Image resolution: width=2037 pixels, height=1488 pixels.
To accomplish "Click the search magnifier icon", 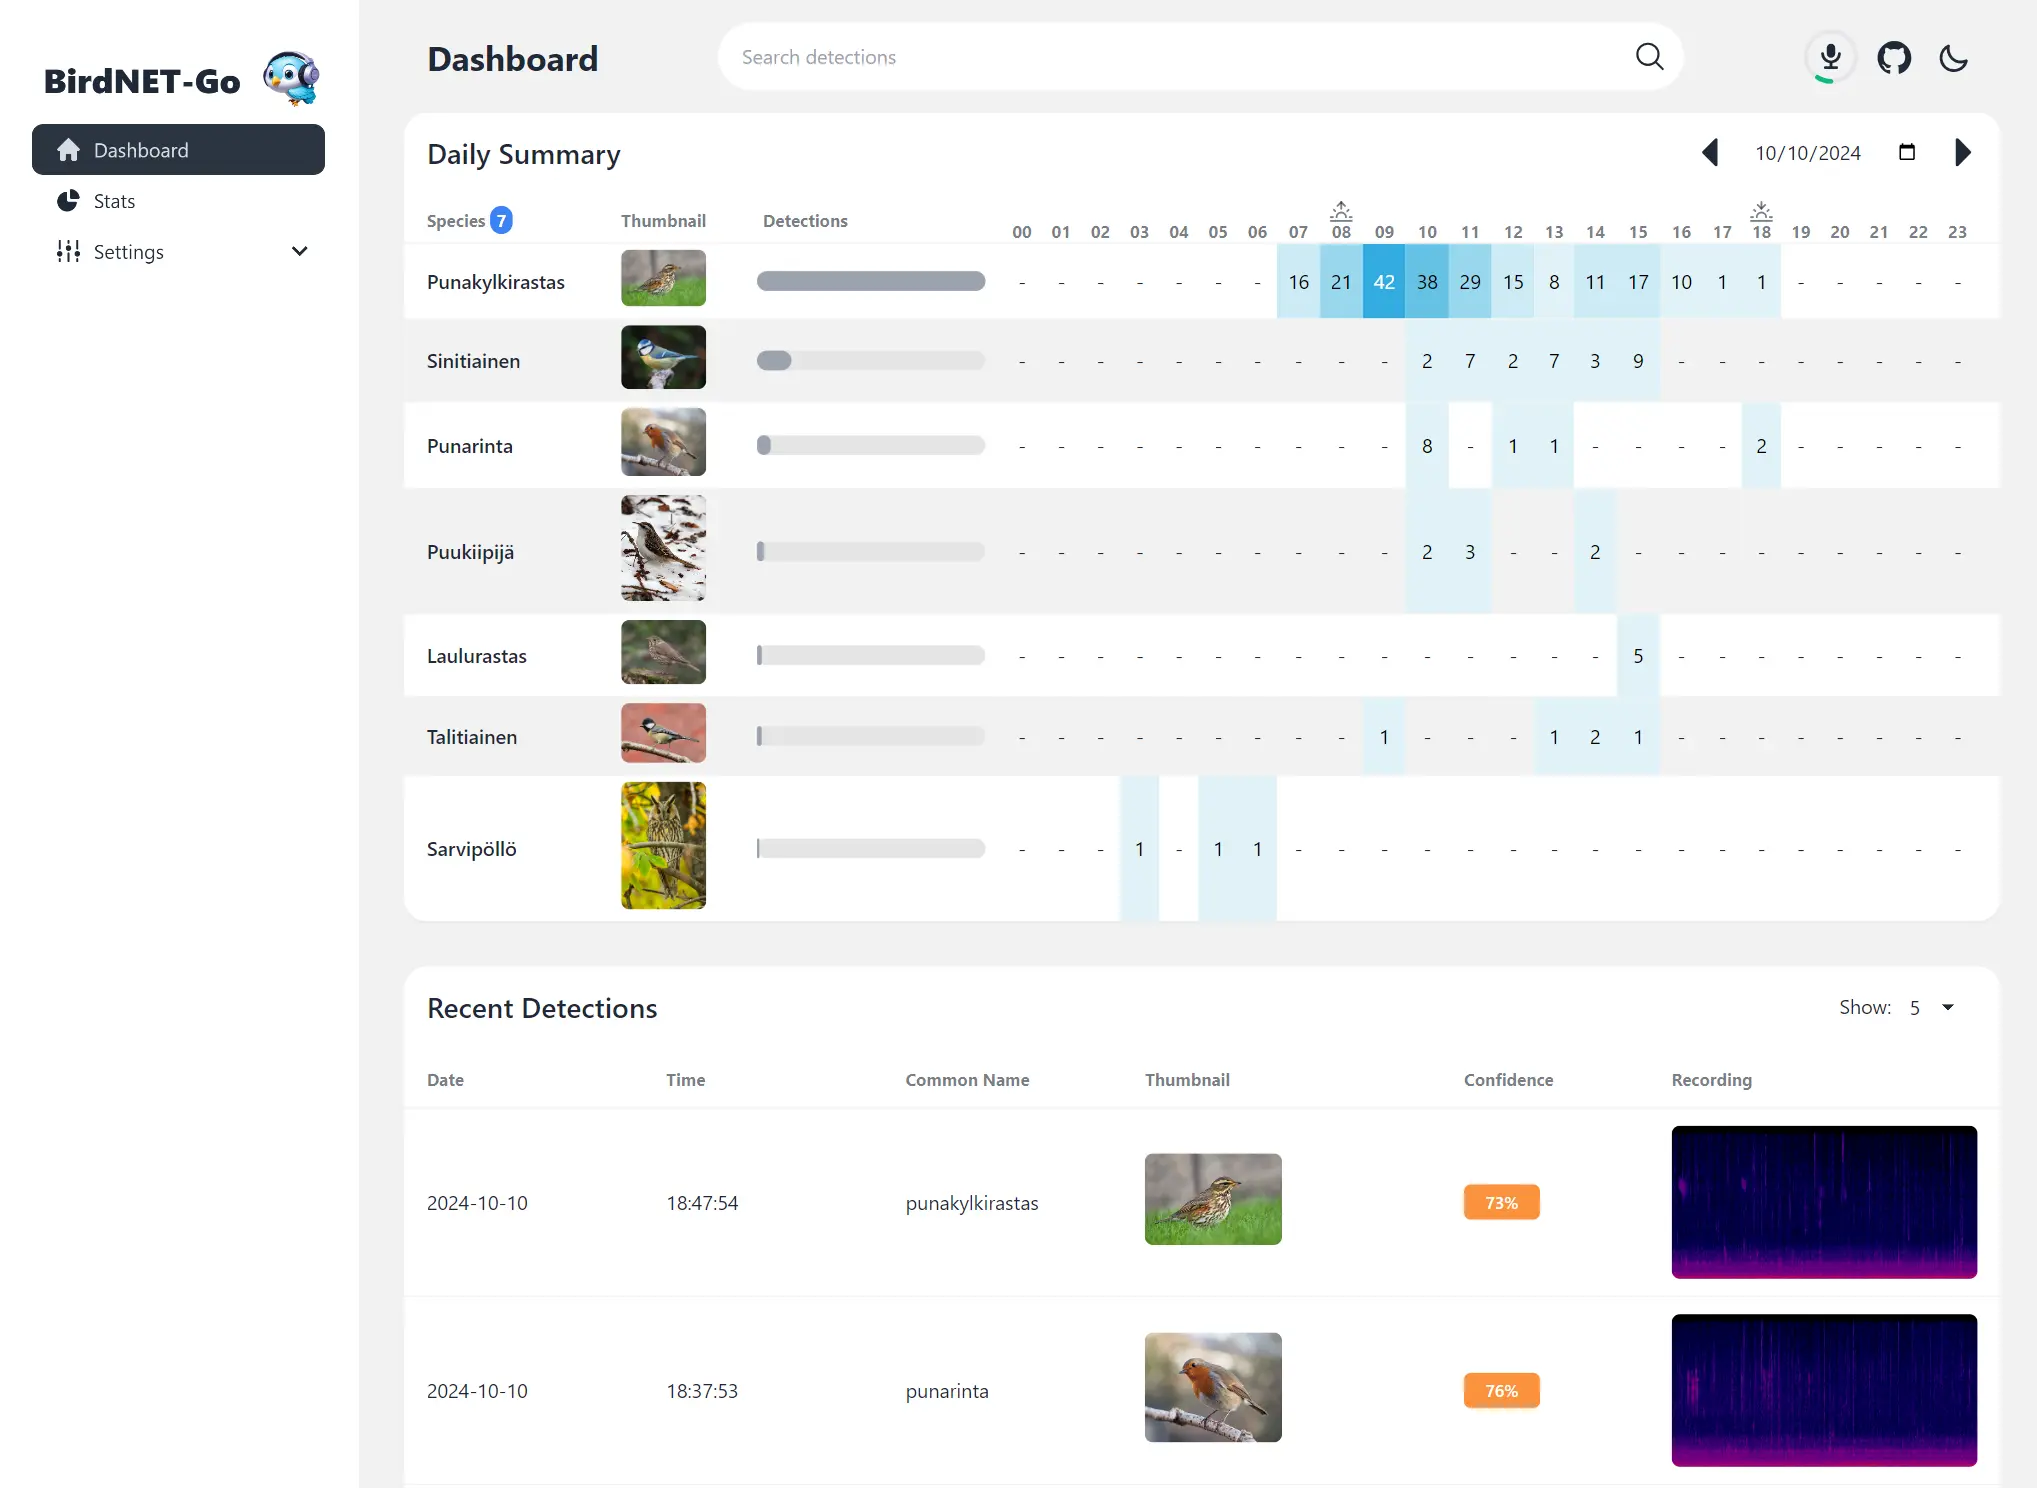I will (1650, 56).
